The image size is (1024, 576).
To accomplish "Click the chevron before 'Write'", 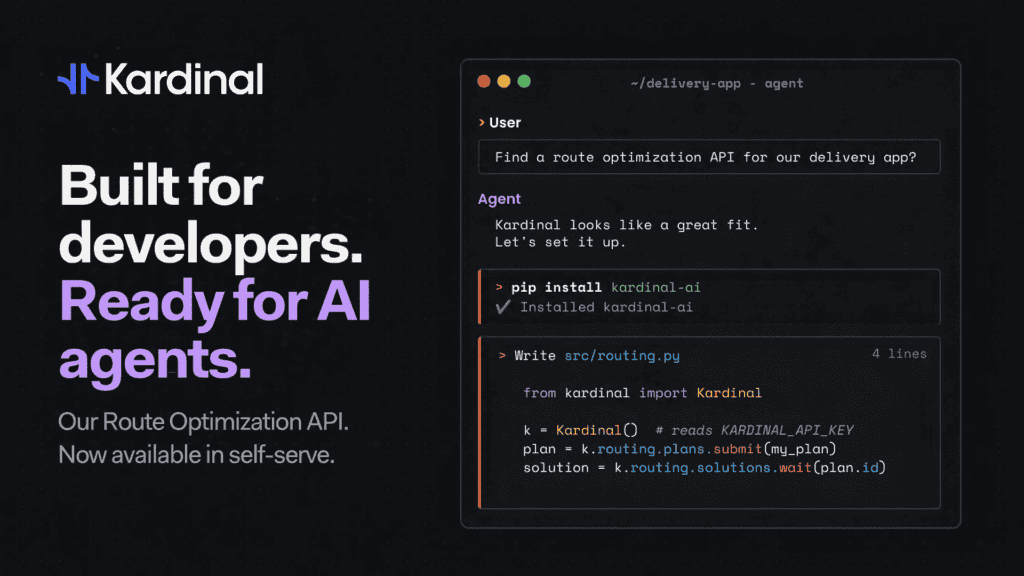I will [x=502, y=355].
